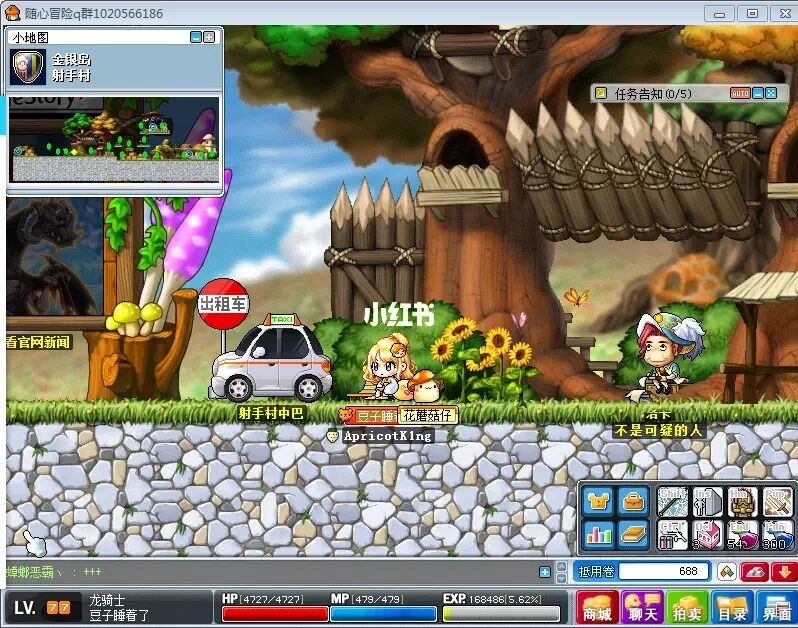Minimize the game window
Screen dimensions: 798x628
click(x=719, y=14)
